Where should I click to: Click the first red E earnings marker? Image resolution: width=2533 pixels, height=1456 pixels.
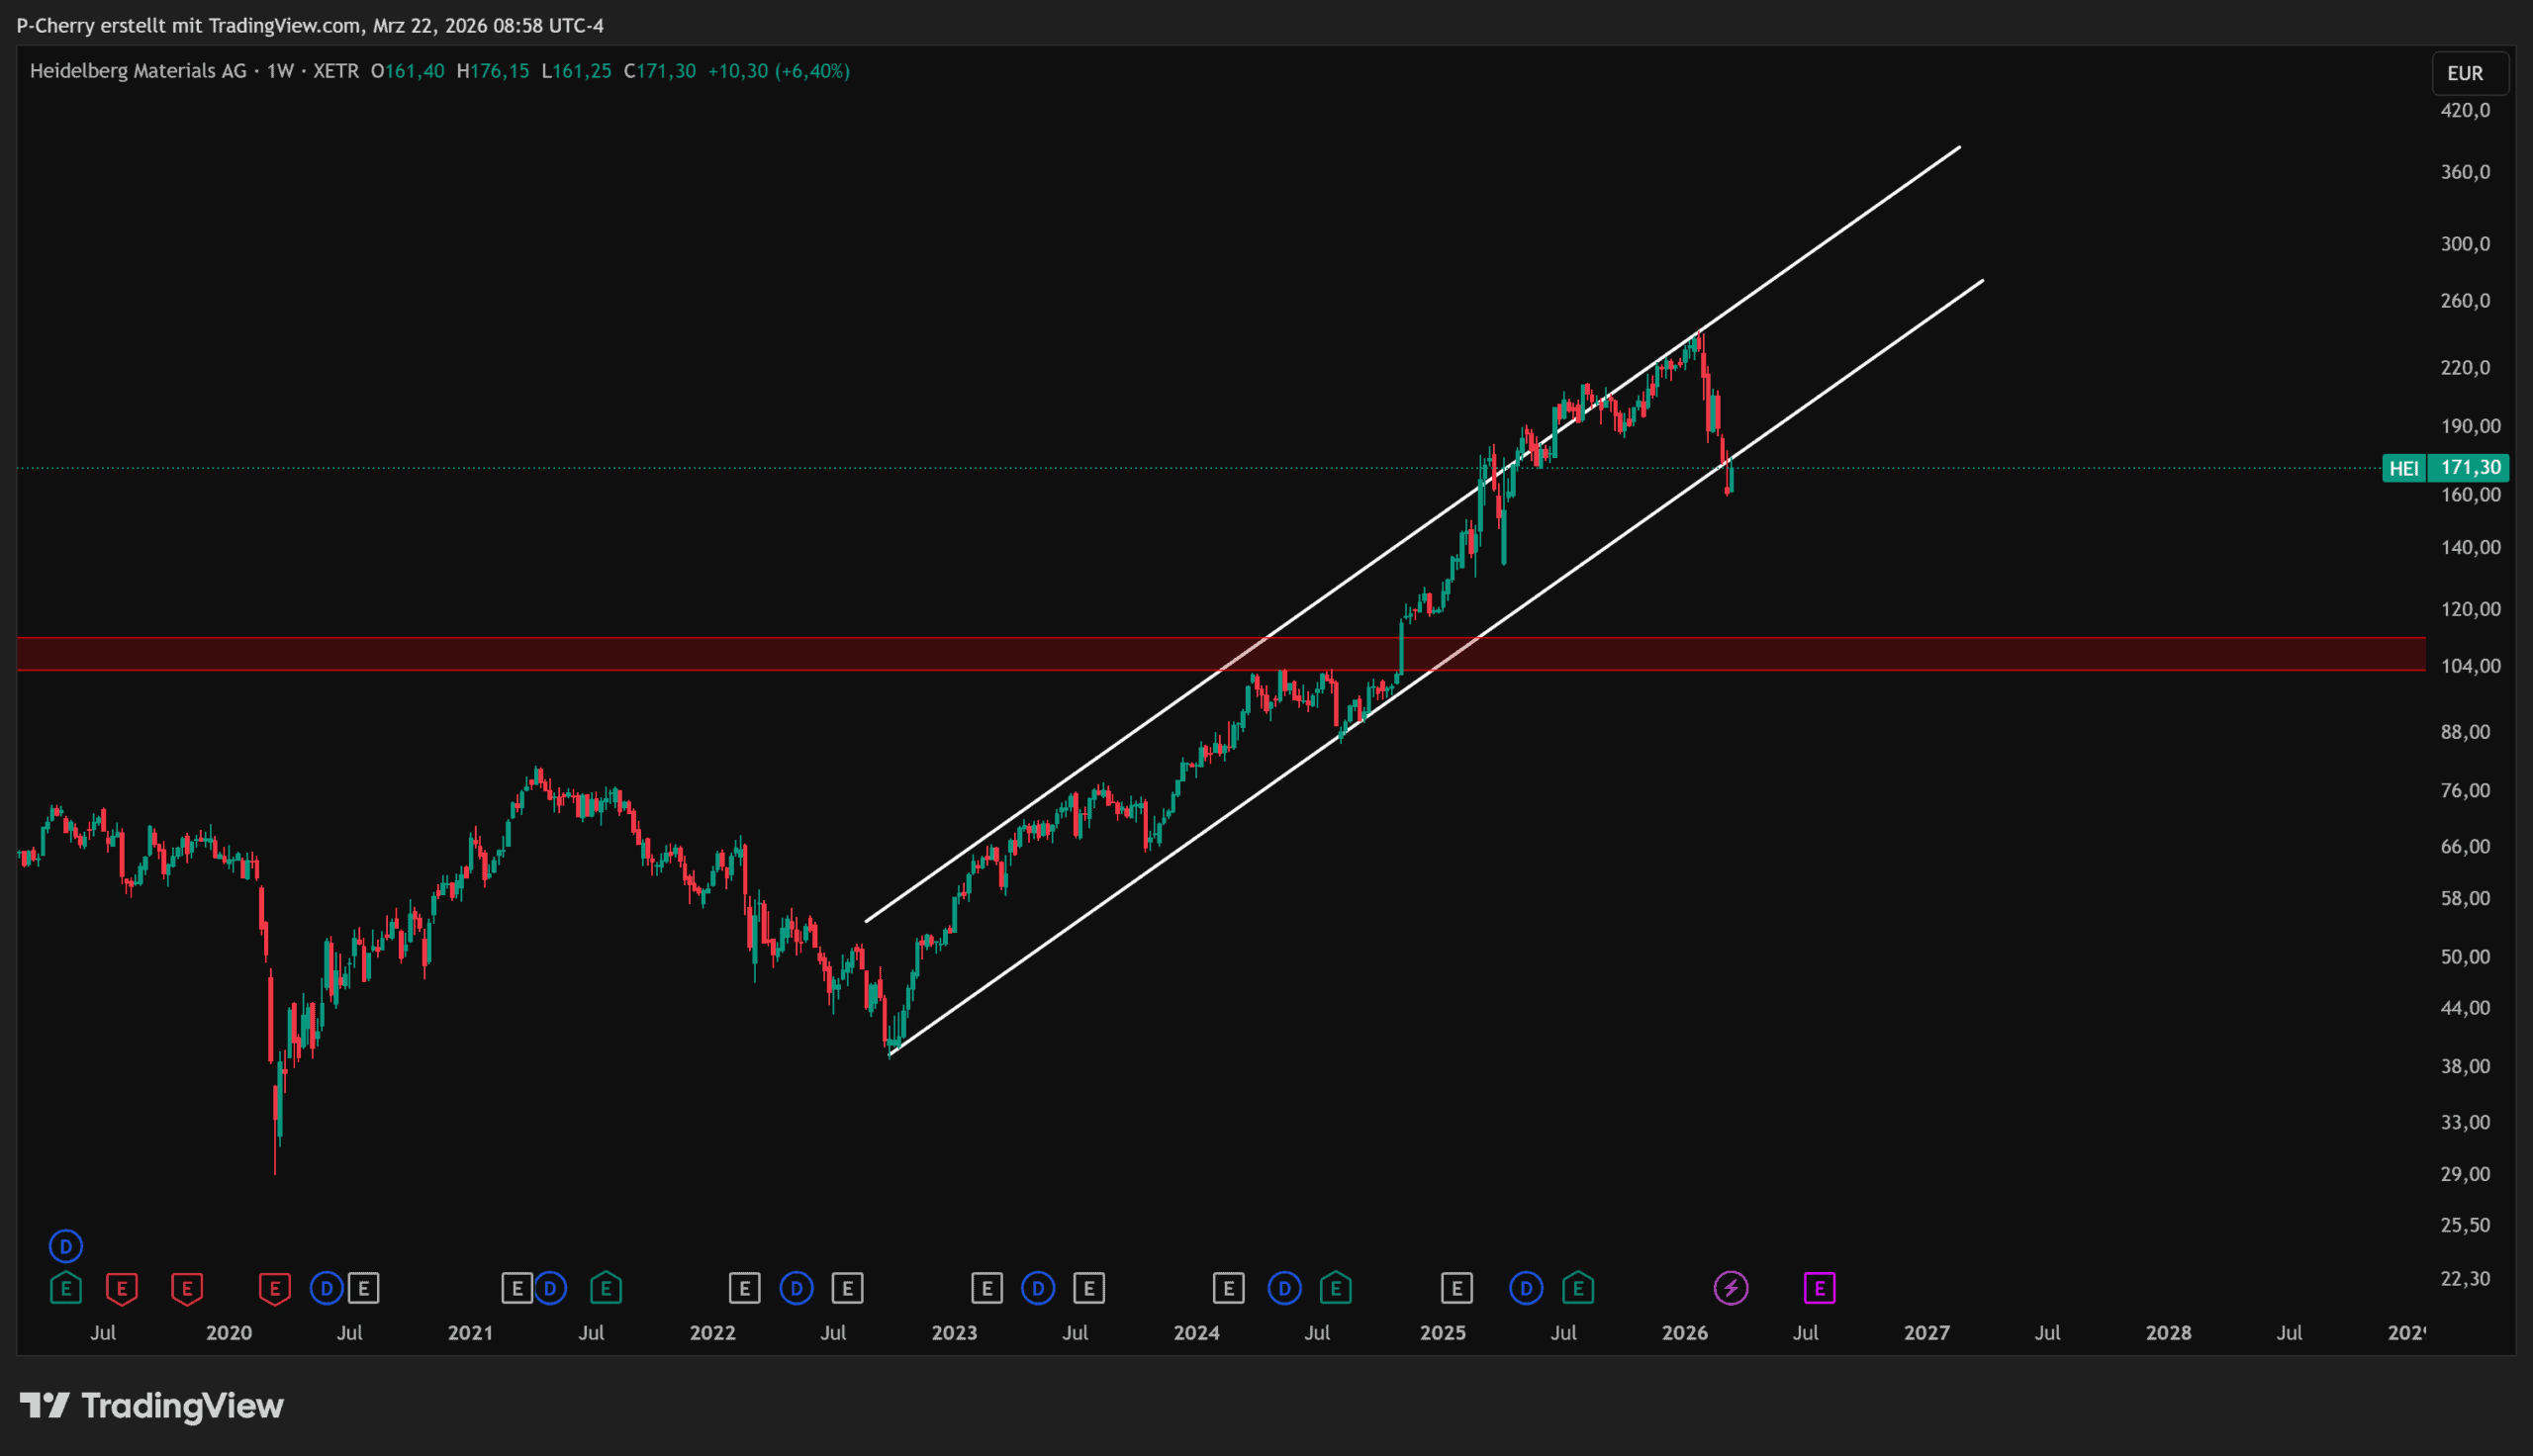click(122, 1288)
